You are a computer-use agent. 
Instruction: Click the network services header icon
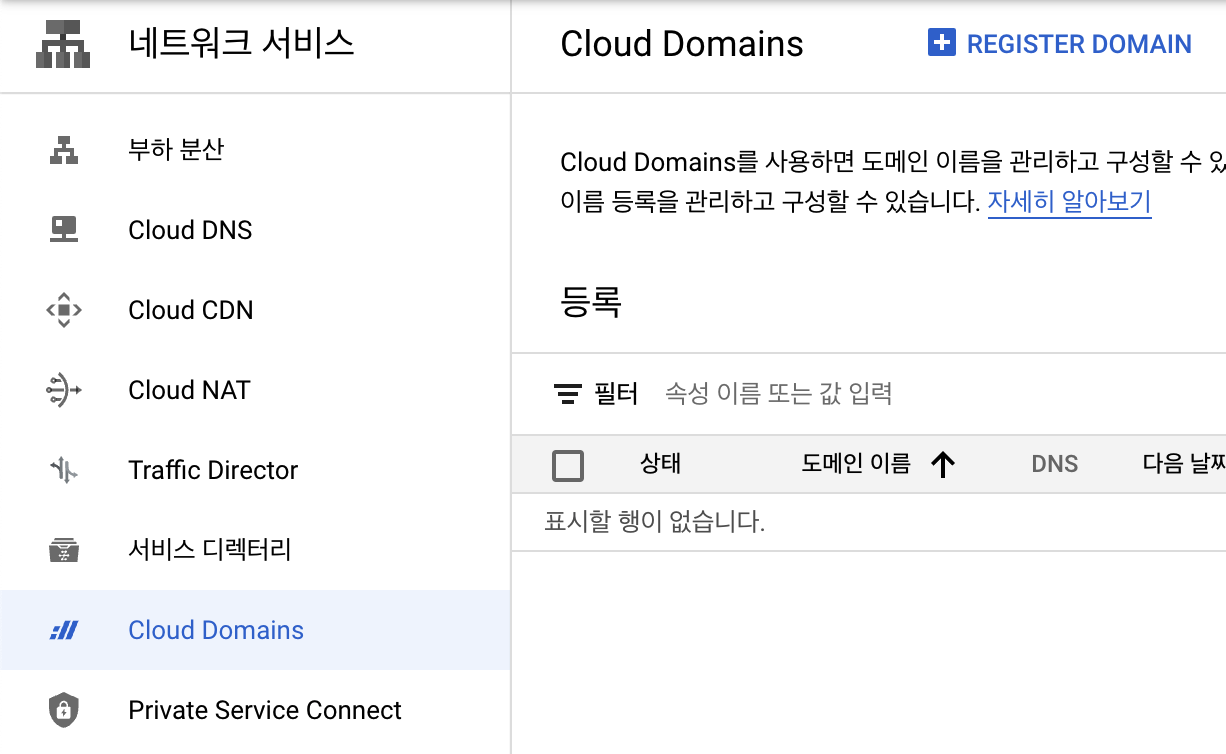[63, 45]
